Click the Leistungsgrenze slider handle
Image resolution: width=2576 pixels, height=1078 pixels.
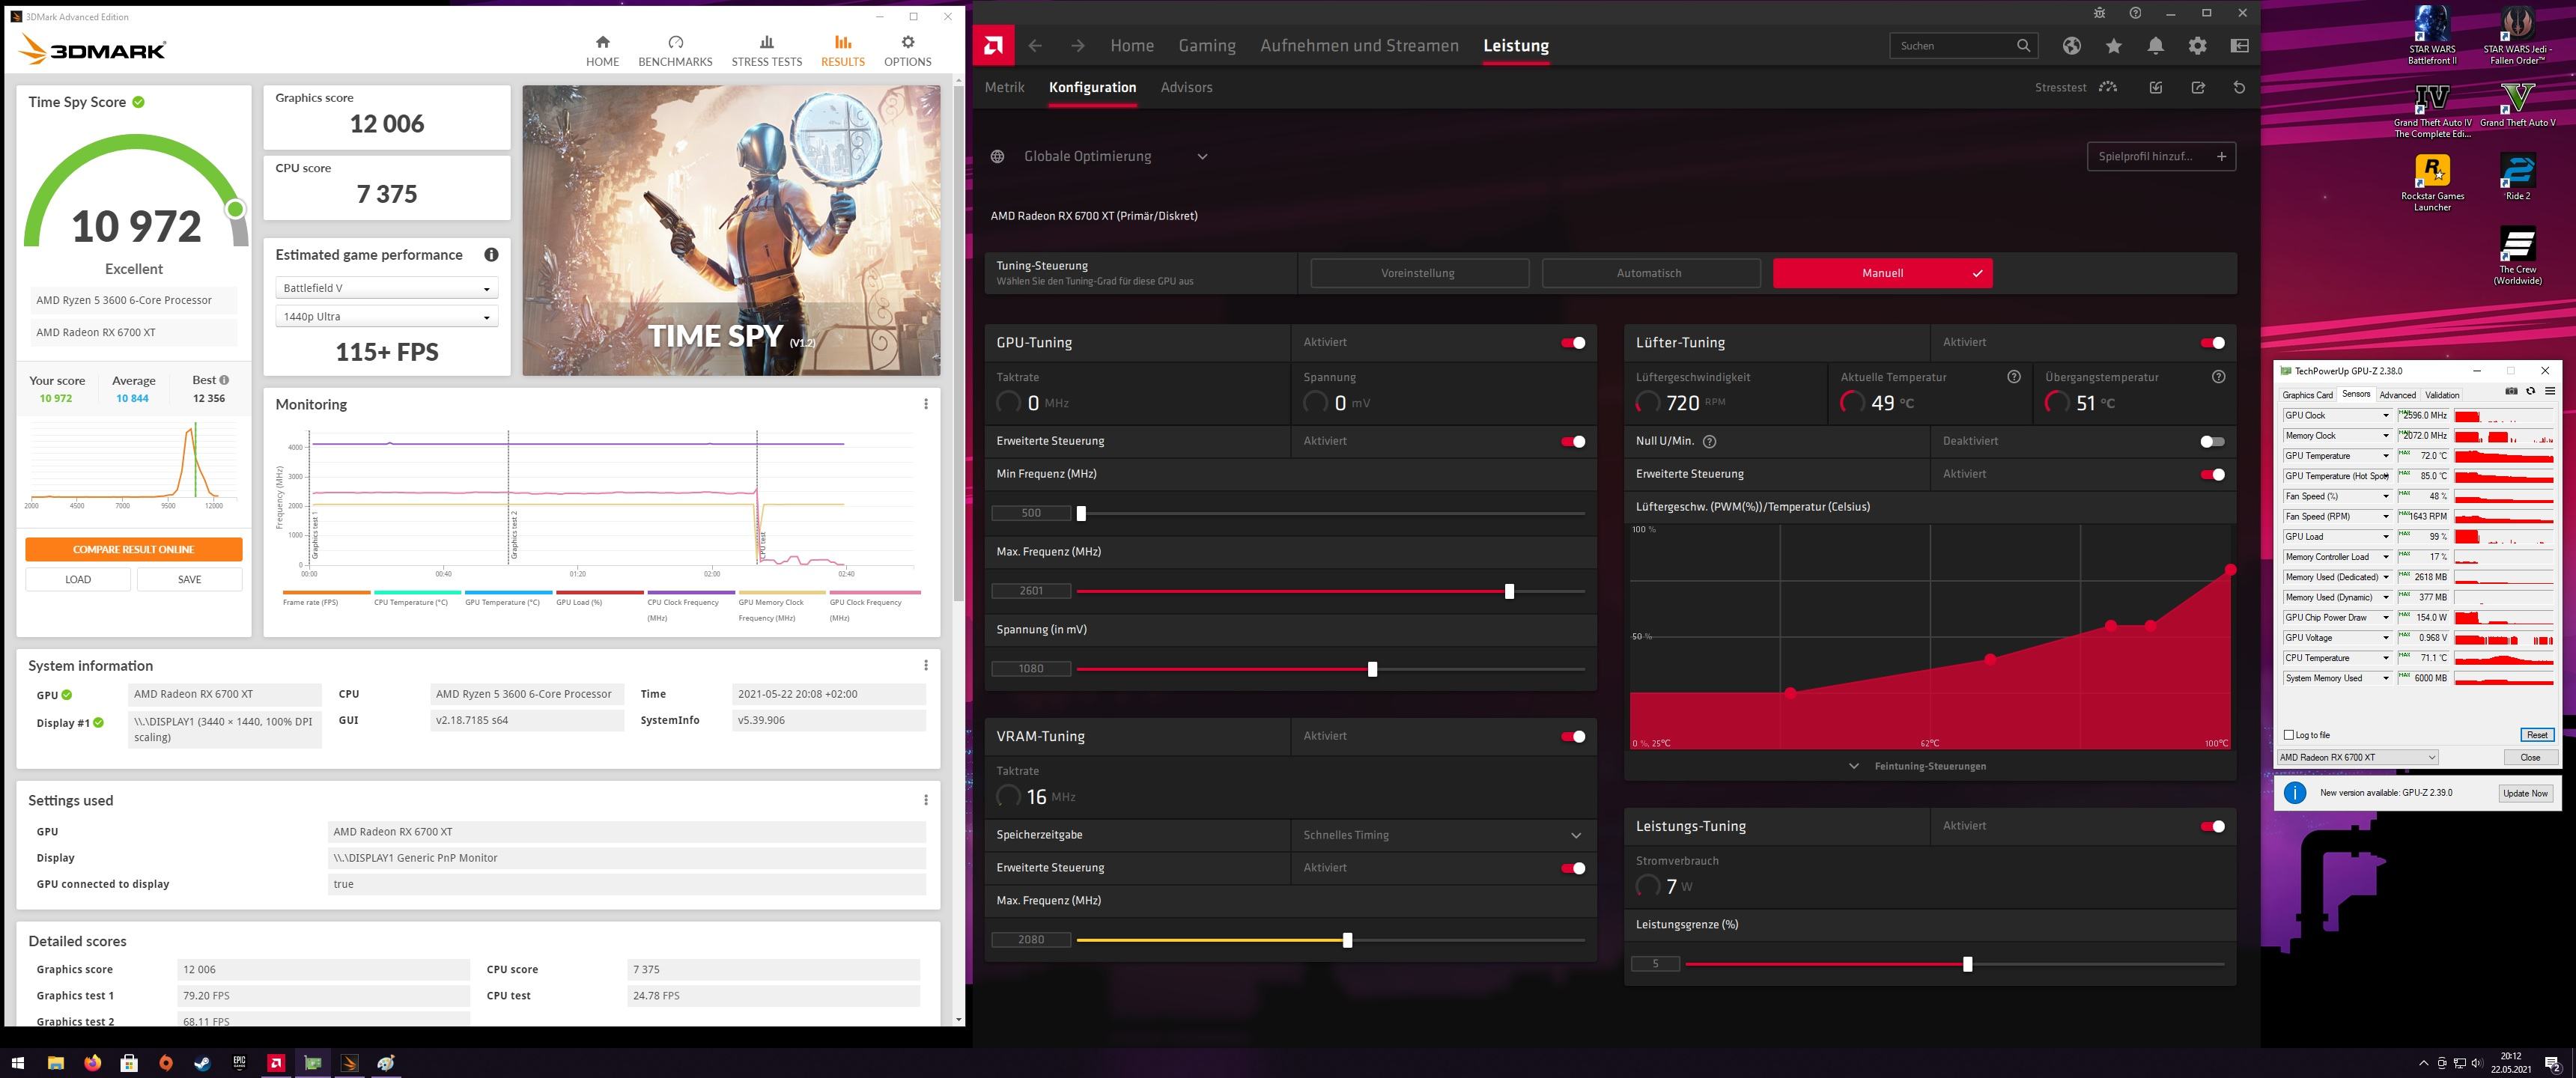pos(1967,964)
